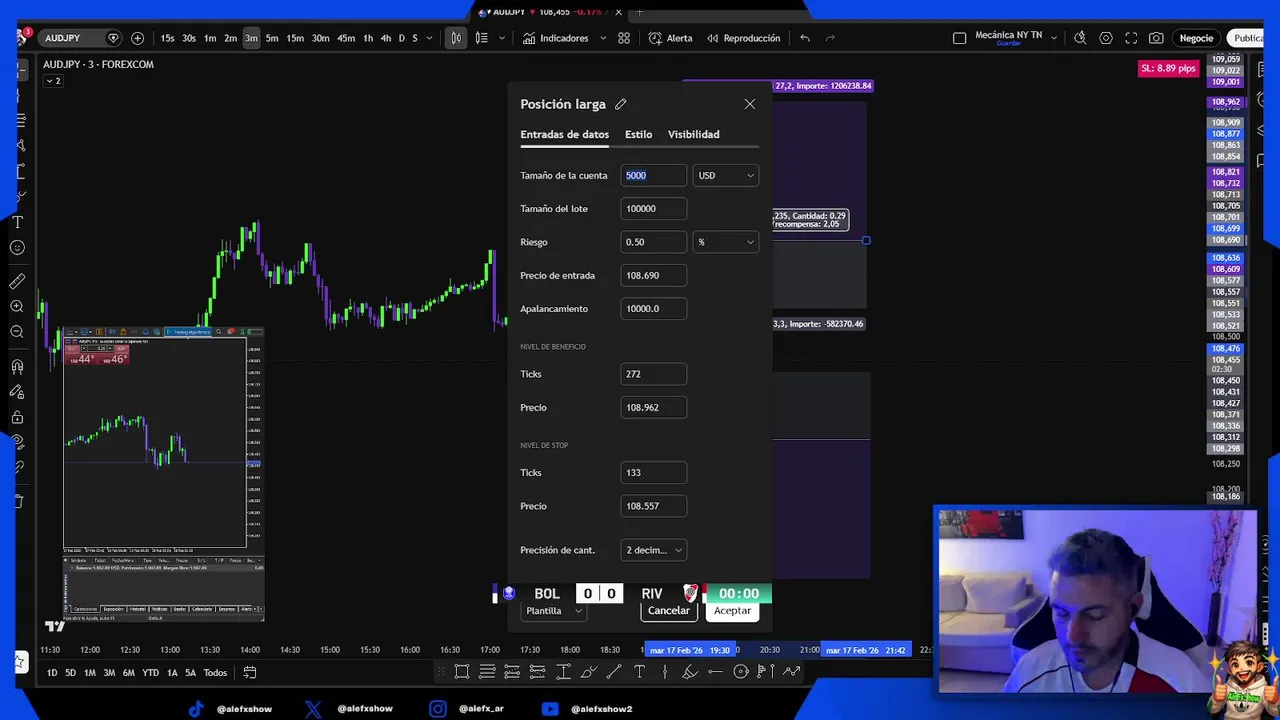Select the 1h timeframe
The height and width of the screenshot is (720, 1280).
tap(368, 38)
